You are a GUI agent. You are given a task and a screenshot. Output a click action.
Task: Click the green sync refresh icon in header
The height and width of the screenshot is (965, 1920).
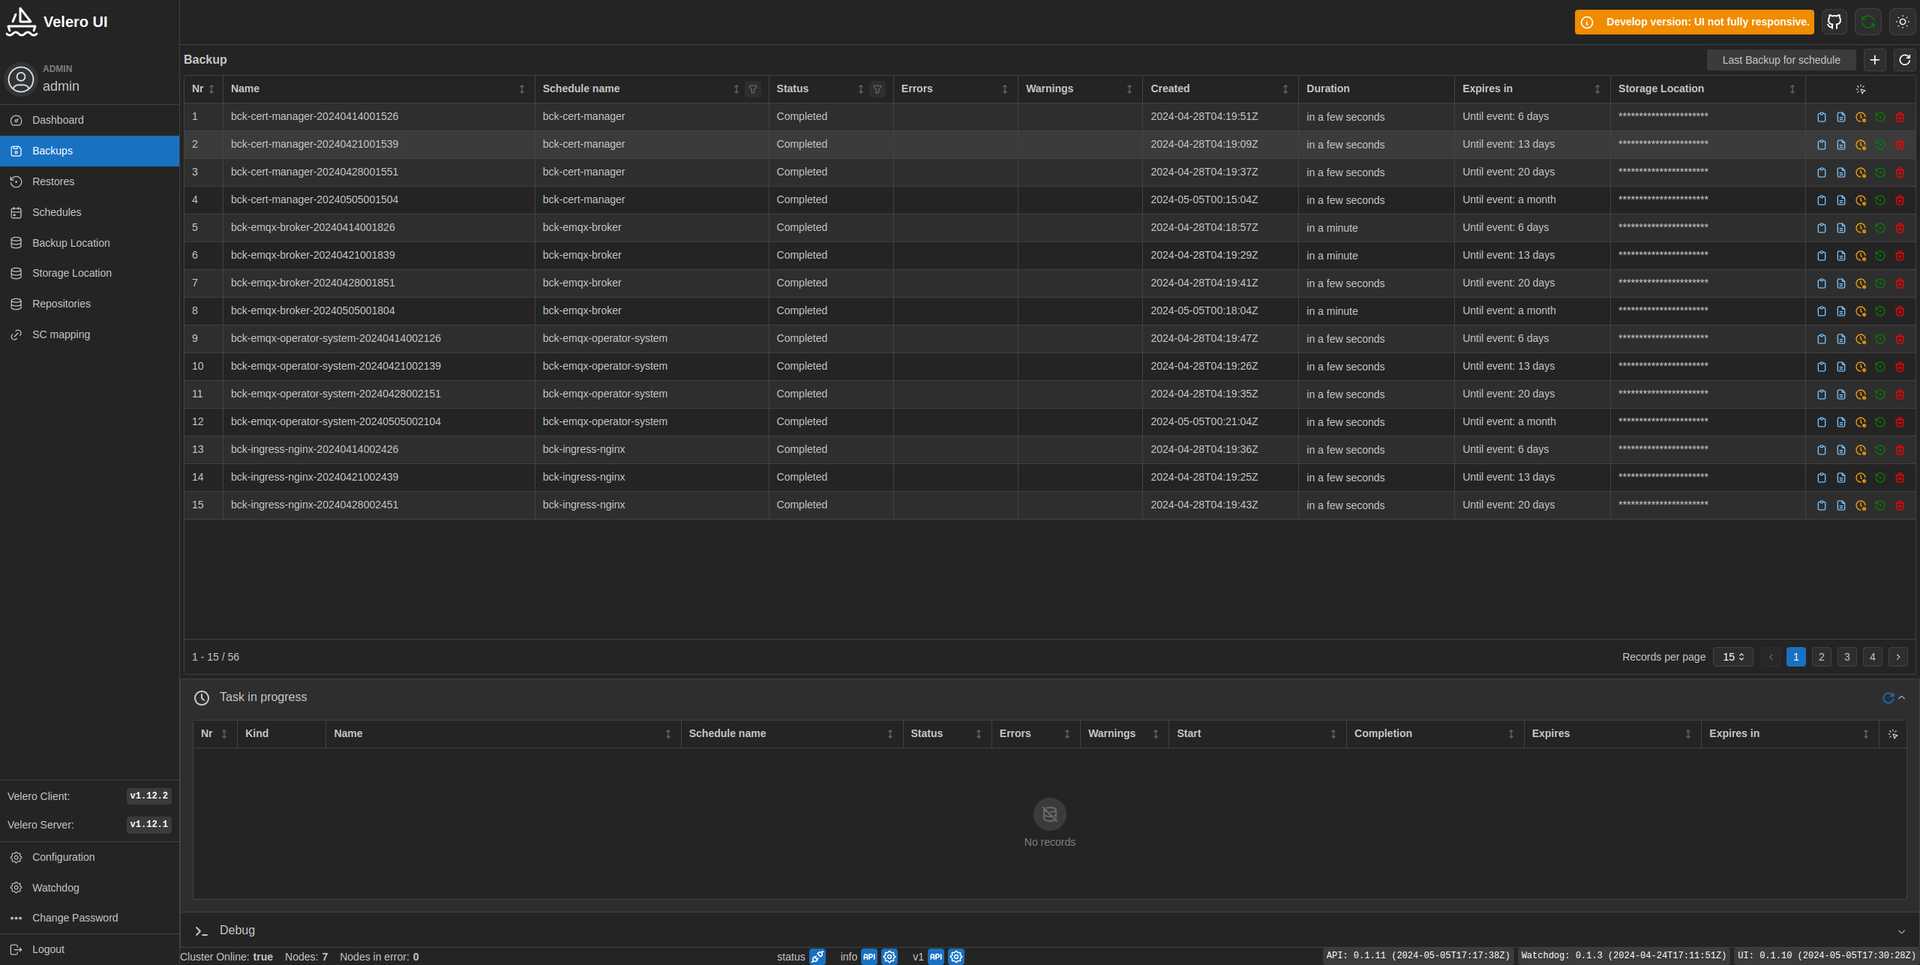(1868, 22)
